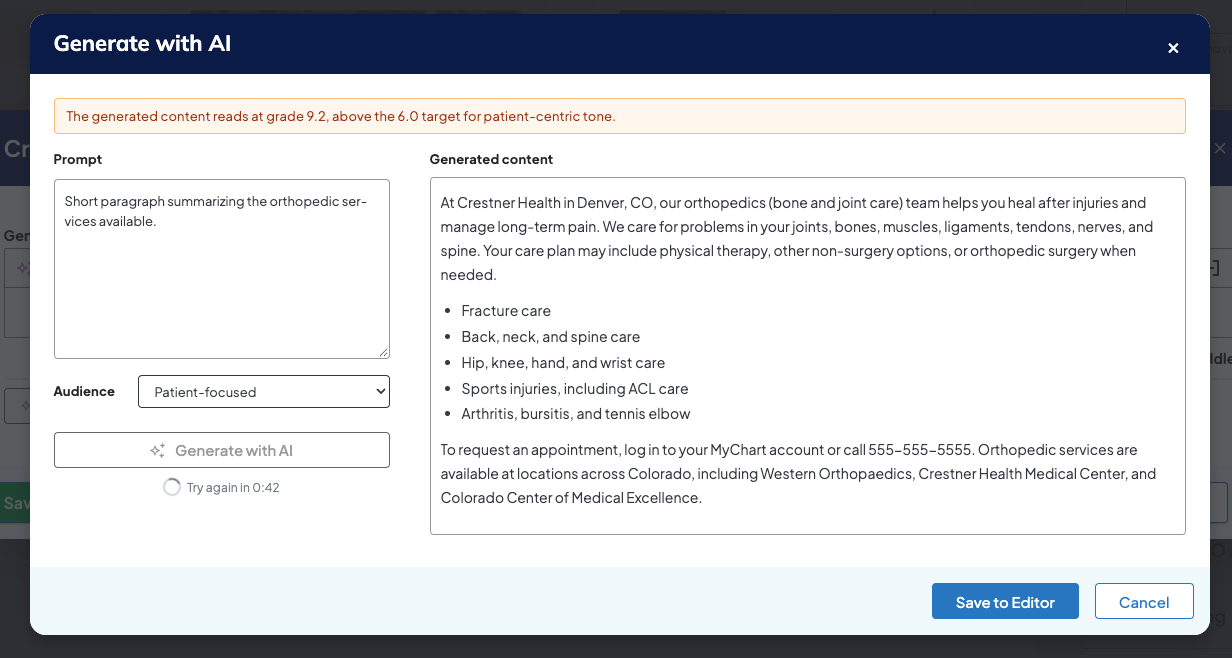
Task: Click the paragraph starting 'At Crestner Health'
Action: (x=797, y=239)
